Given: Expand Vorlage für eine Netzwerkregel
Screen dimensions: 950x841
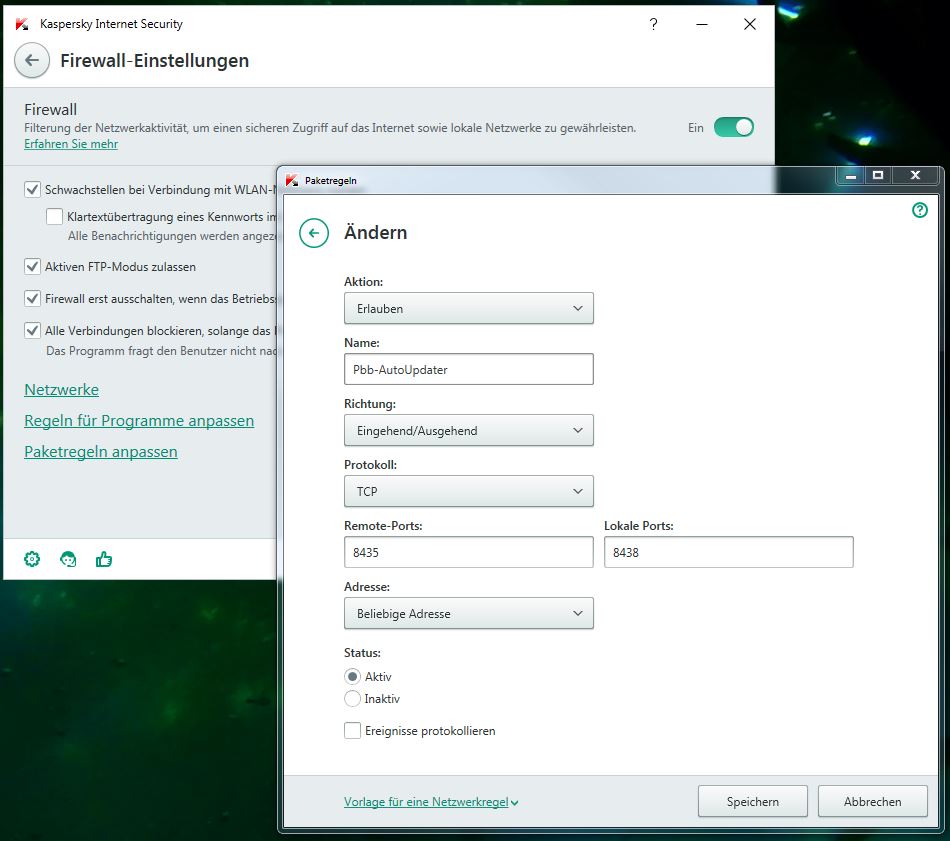Looking at the screenshot, I should (x=431, y=802).
